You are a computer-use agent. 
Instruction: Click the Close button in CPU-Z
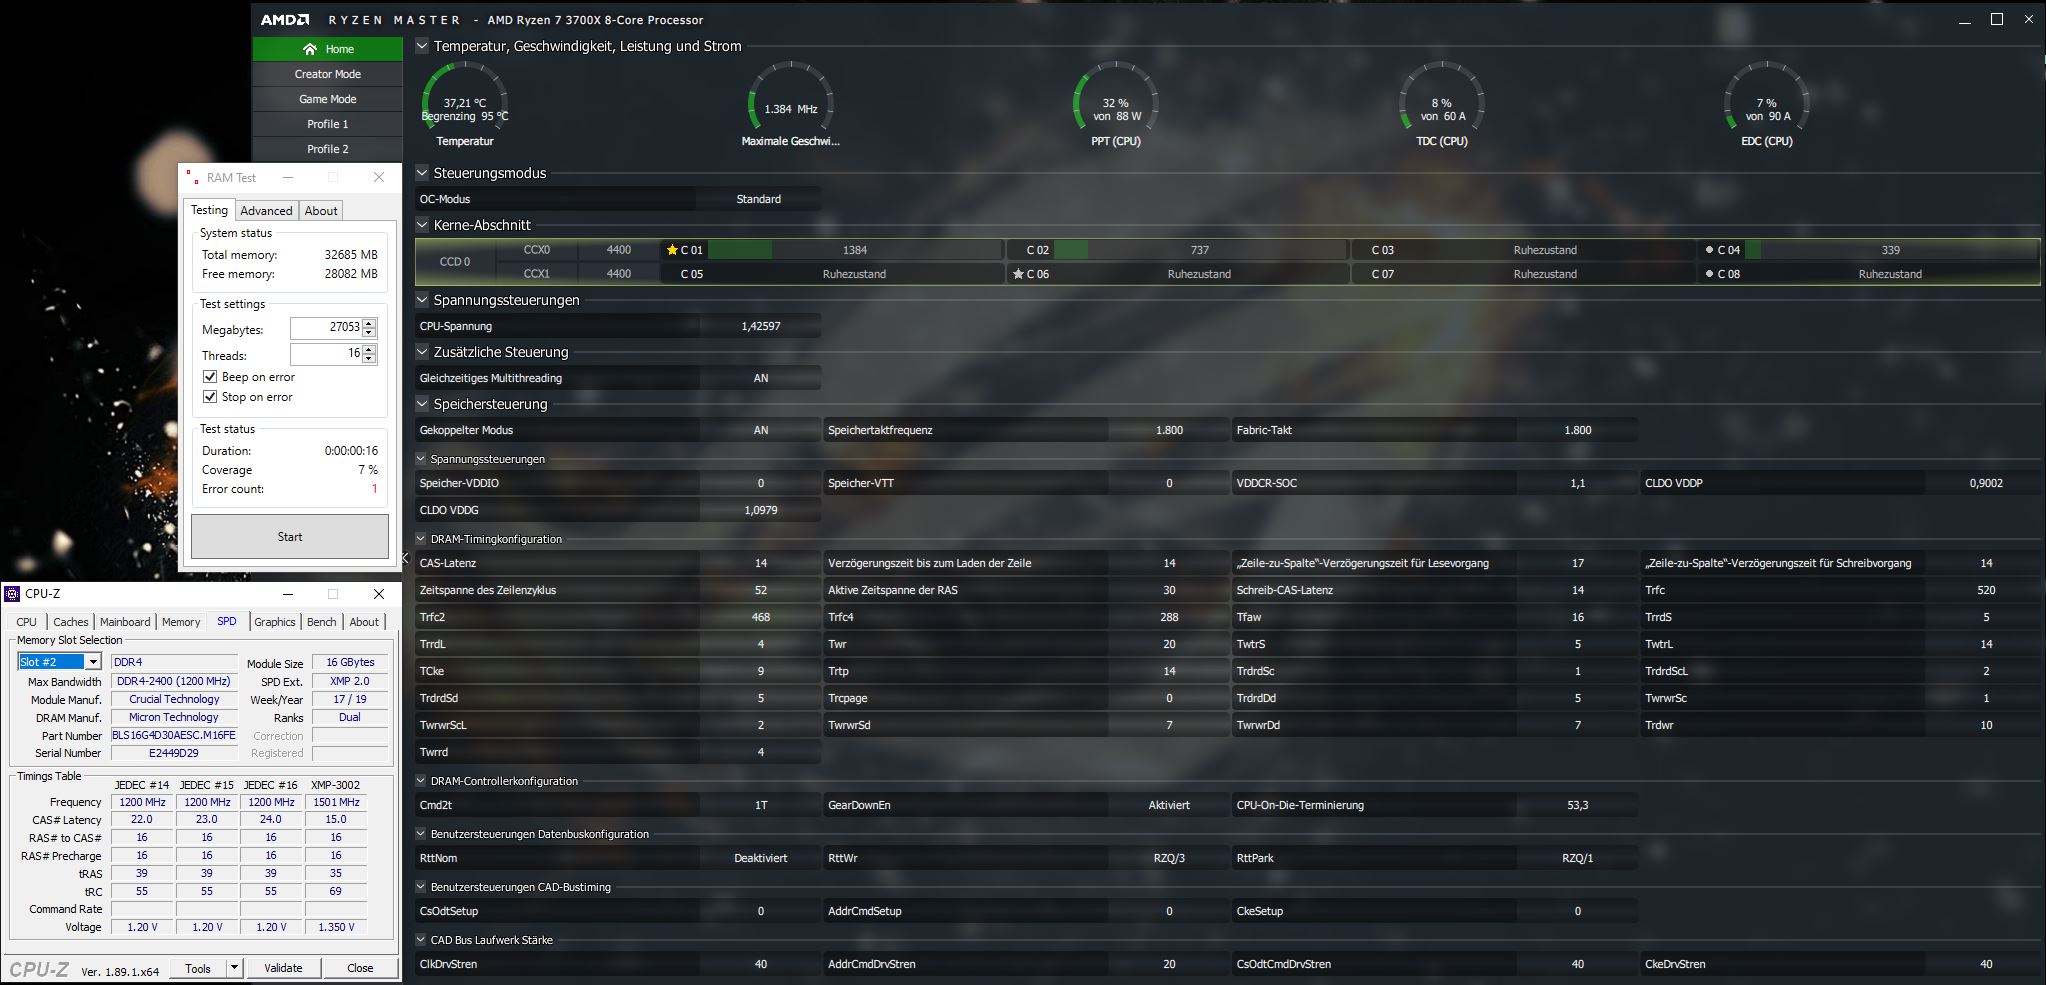tap(360, 968)
